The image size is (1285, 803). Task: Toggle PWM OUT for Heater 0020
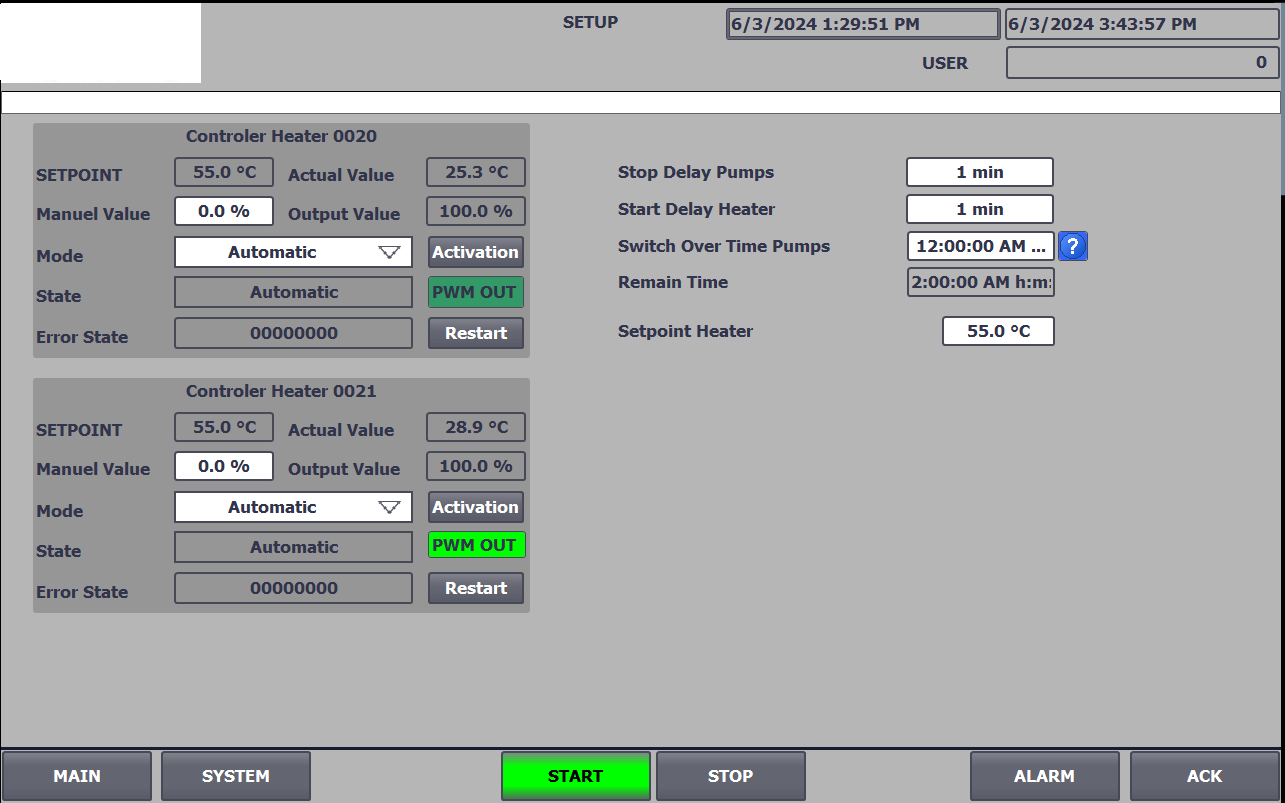point(476,292)
